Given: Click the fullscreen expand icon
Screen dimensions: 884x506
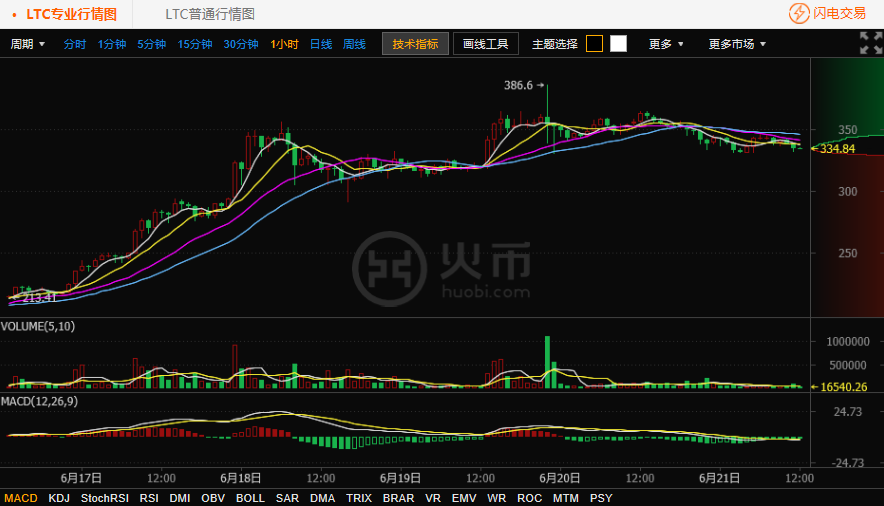Looking at the screenshot, I should tap(870, 43).
